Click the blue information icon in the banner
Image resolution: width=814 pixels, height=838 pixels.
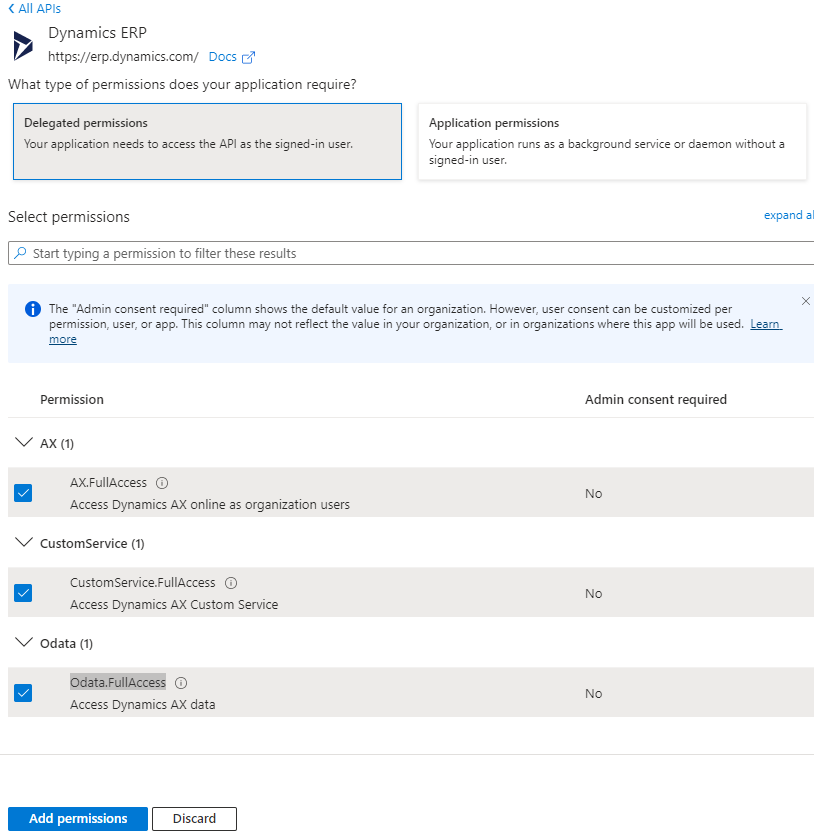(x=33, y=309)
